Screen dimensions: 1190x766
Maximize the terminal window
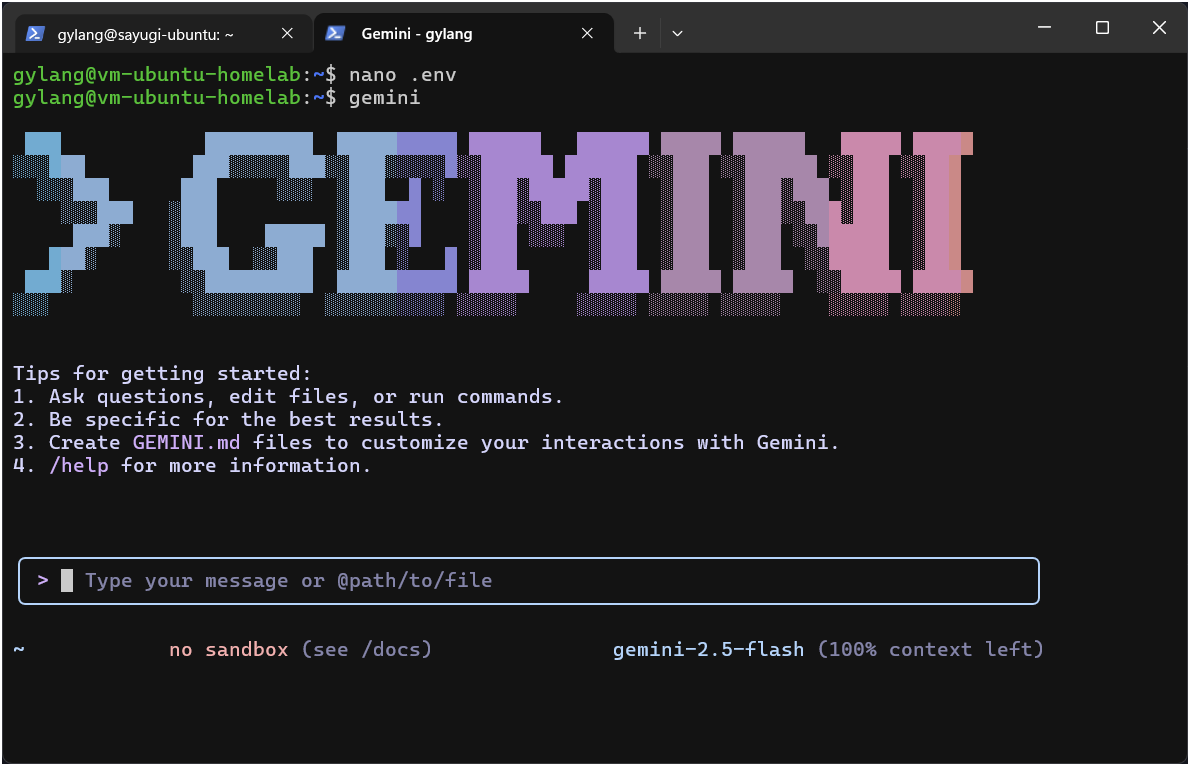point(1102,28)
